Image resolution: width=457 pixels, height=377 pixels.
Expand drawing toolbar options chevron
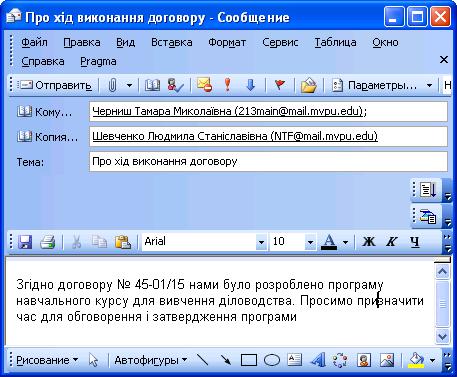447,361
